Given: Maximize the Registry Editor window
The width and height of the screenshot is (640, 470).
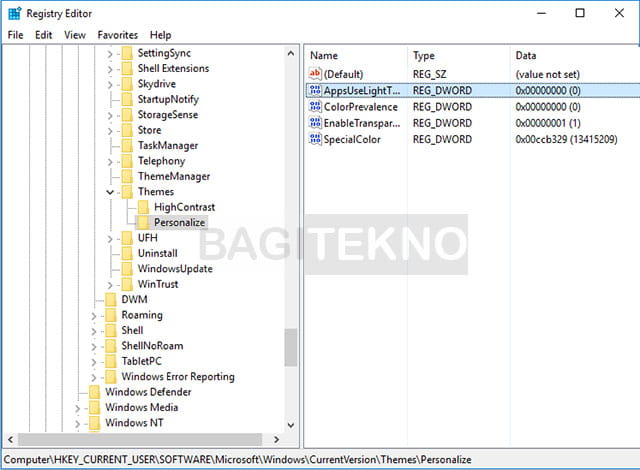Looking at the screenshot, I should pyautogui.click(x=580, y=13).
